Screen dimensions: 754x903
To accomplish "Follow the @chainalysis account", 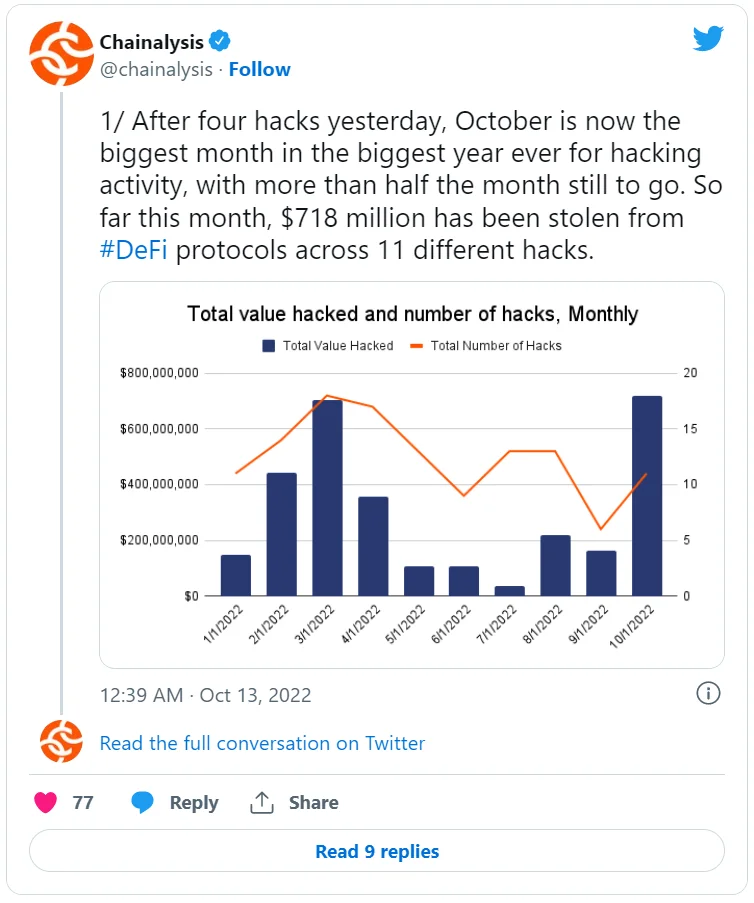I will (260, 69).
